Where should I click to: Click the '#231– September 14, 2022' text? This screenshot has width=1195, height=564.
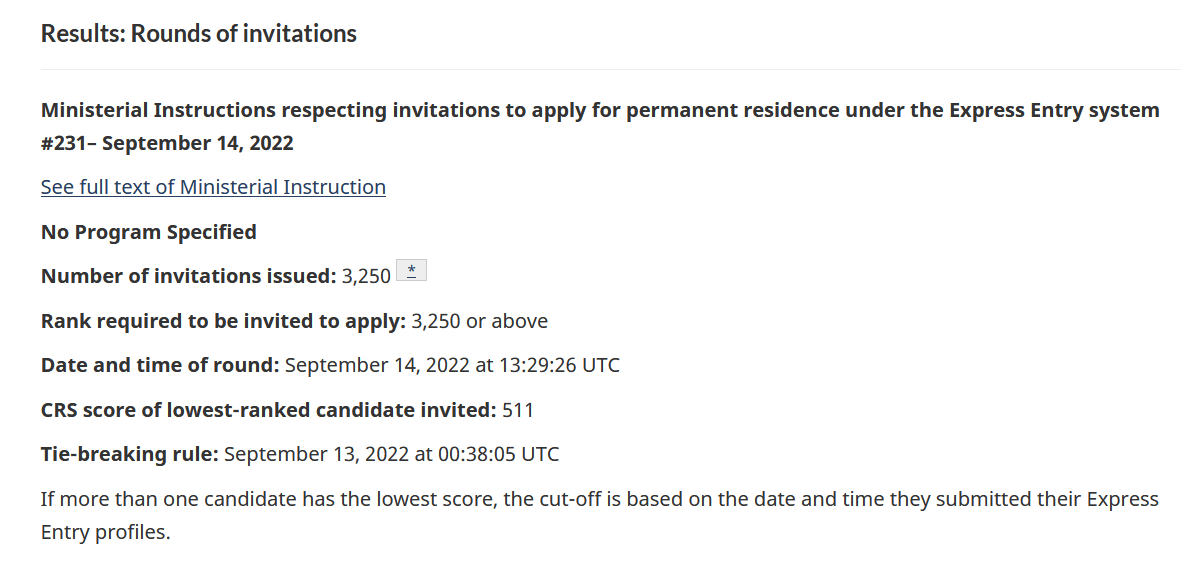(x=167, y=143)
